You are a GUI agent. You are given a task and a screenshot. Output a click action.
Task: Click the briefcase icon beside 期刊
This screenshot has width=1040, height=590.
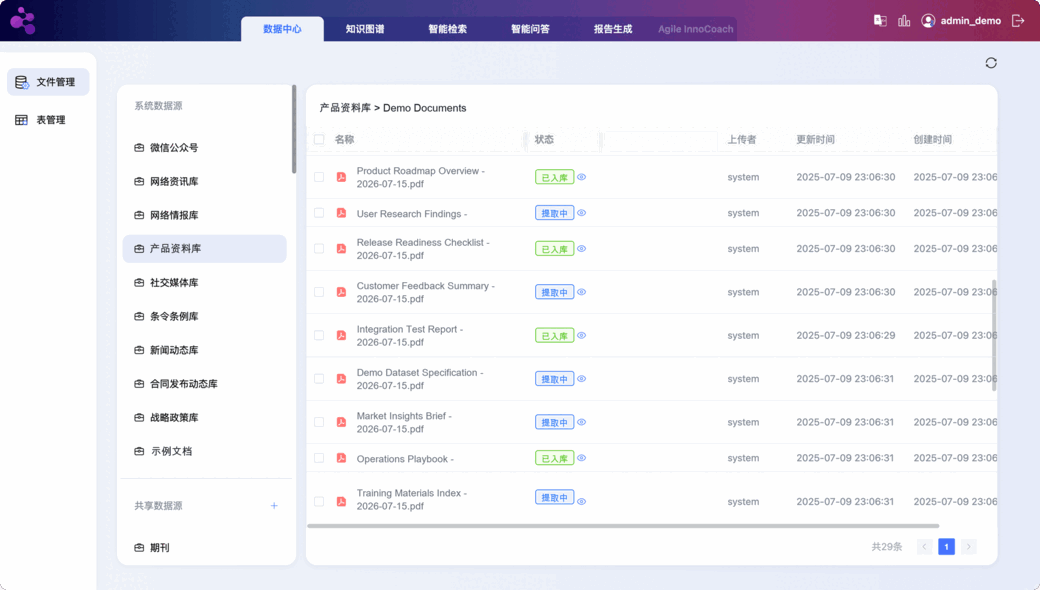point(139,548)
